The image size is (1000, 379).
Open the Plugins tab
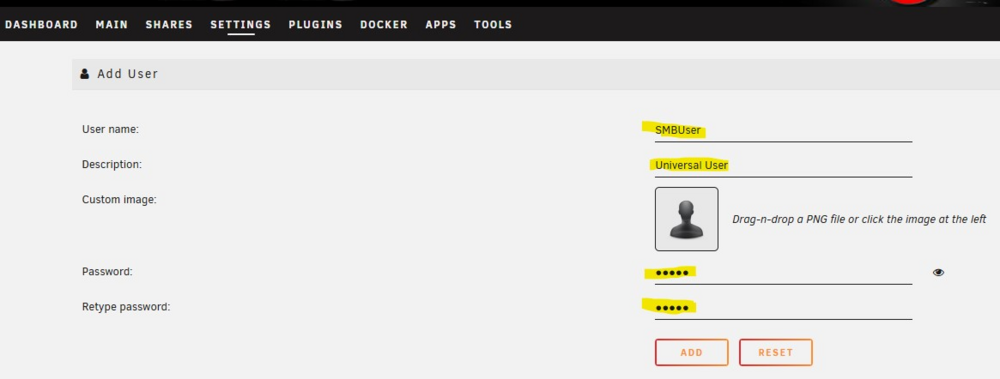pyautogui.click(x=315, y=25)
